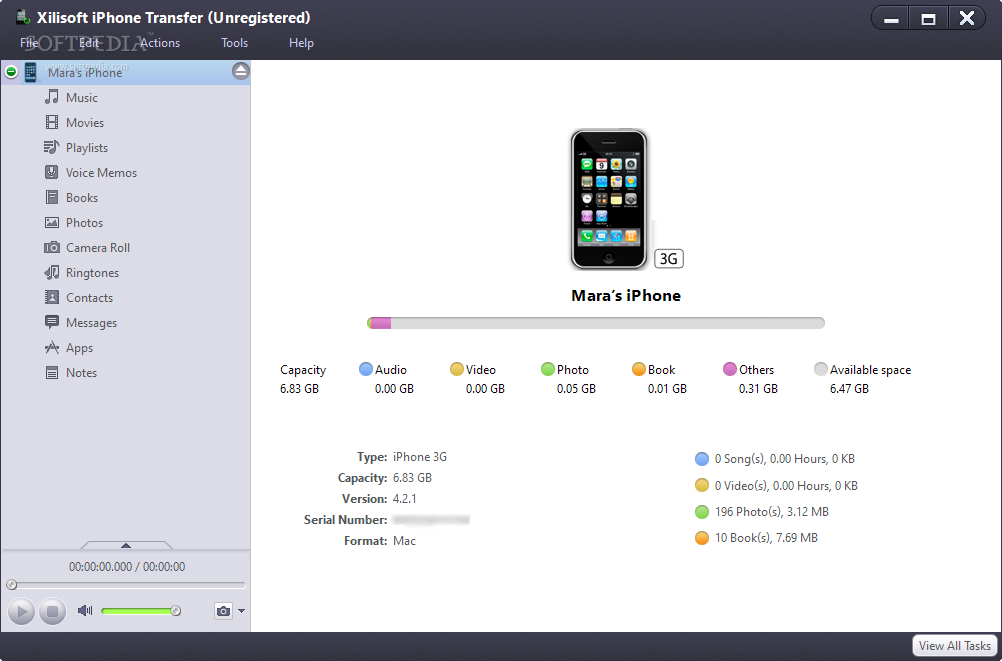Click the 'Mara's iPhone' title under device image

pyautogui.click(x=626, y=295)
